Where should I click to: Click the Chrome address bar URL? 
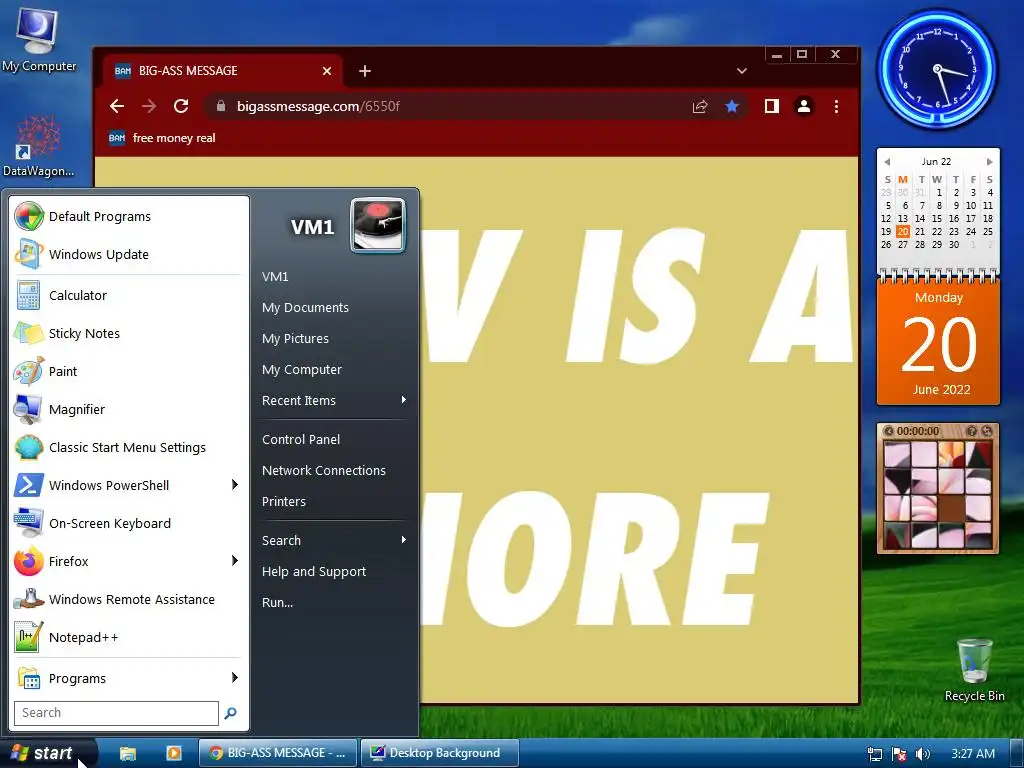318,106
